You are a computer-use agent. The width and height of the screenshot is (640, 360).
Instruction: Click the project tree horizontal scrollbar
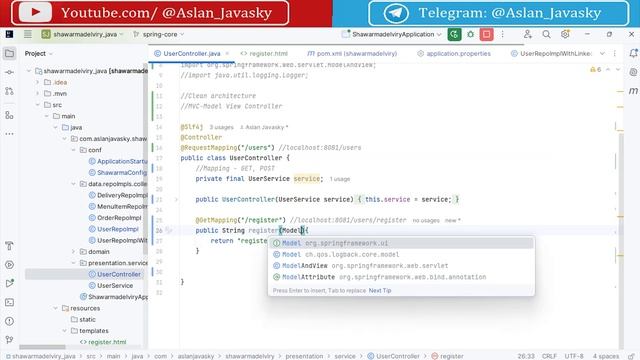[x=42, y=347]
